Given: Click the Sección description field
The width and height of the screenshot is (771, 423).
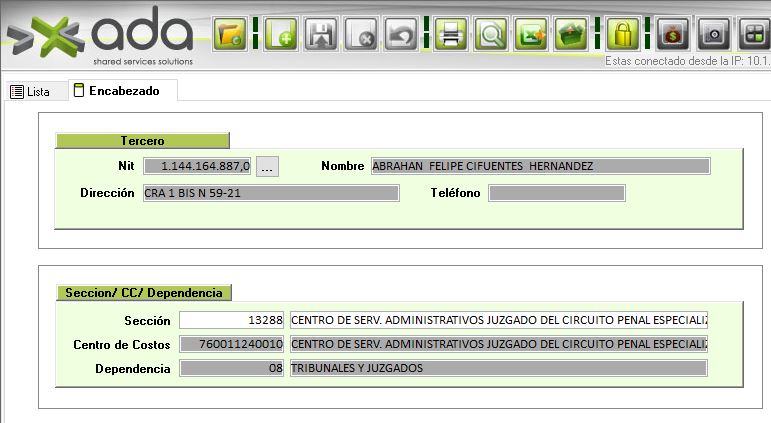Looking at the screenshot, I should pyautogui.click(x=499, y=320).
